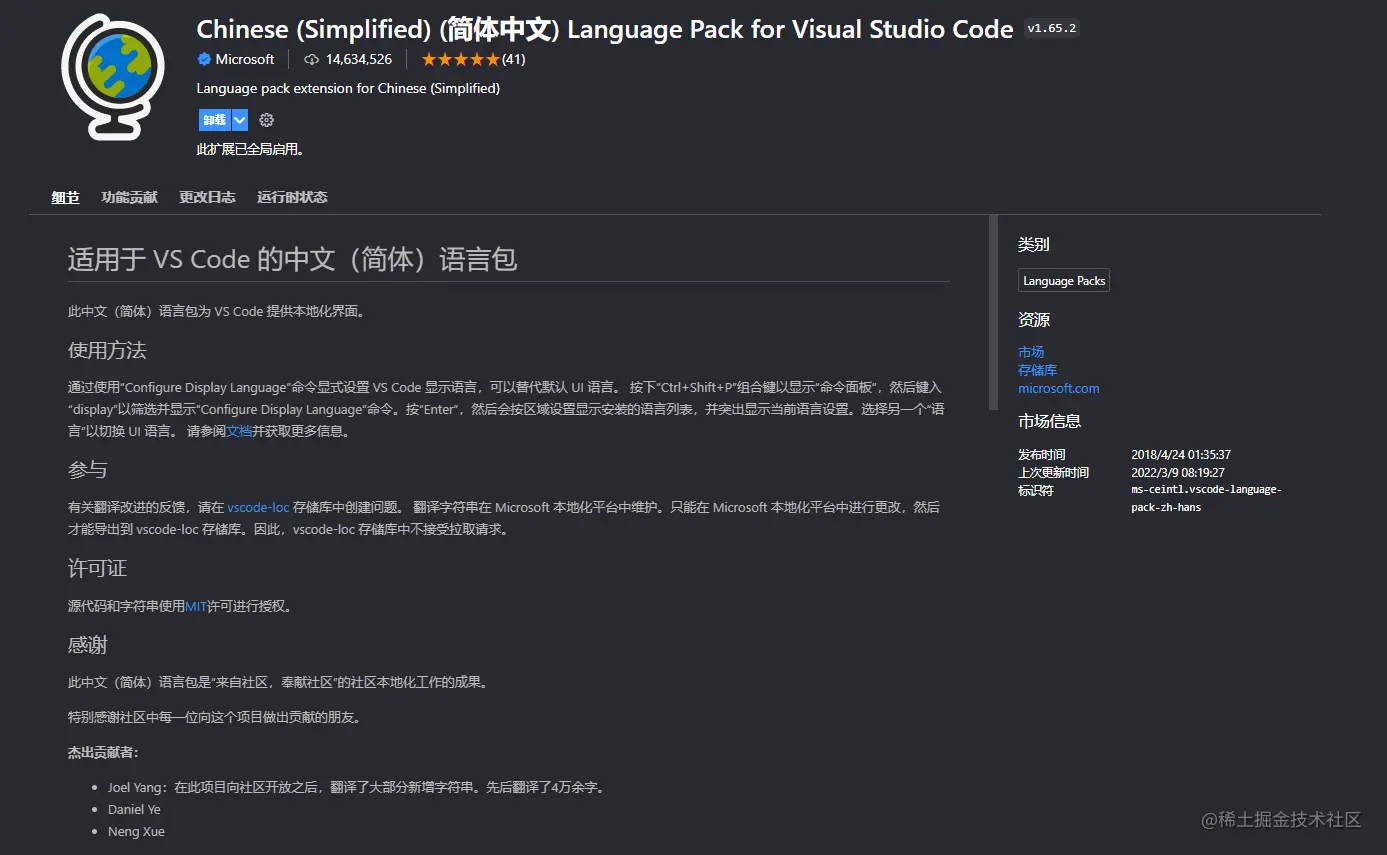Click the 许可证 section heading
1387x855 pixels.
tap(97, 568)
